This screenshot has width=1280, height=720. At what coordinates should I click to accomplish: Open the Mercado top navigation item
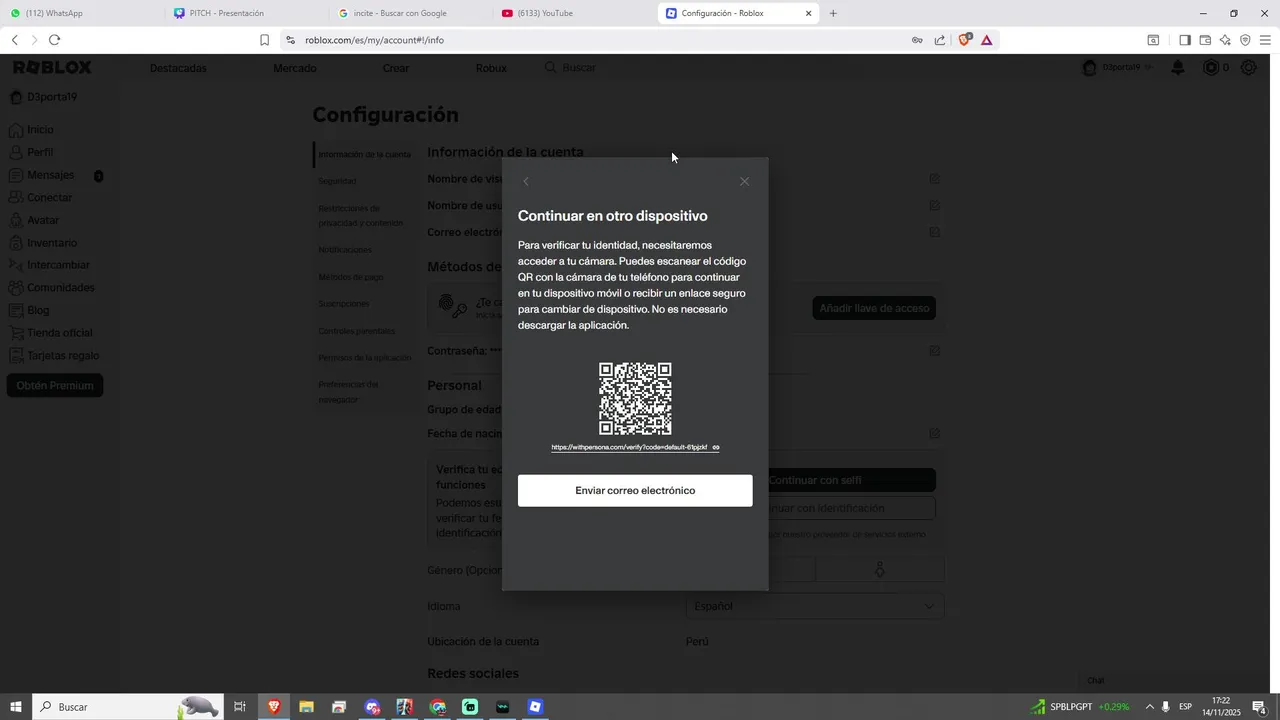(x=295, y=68)
